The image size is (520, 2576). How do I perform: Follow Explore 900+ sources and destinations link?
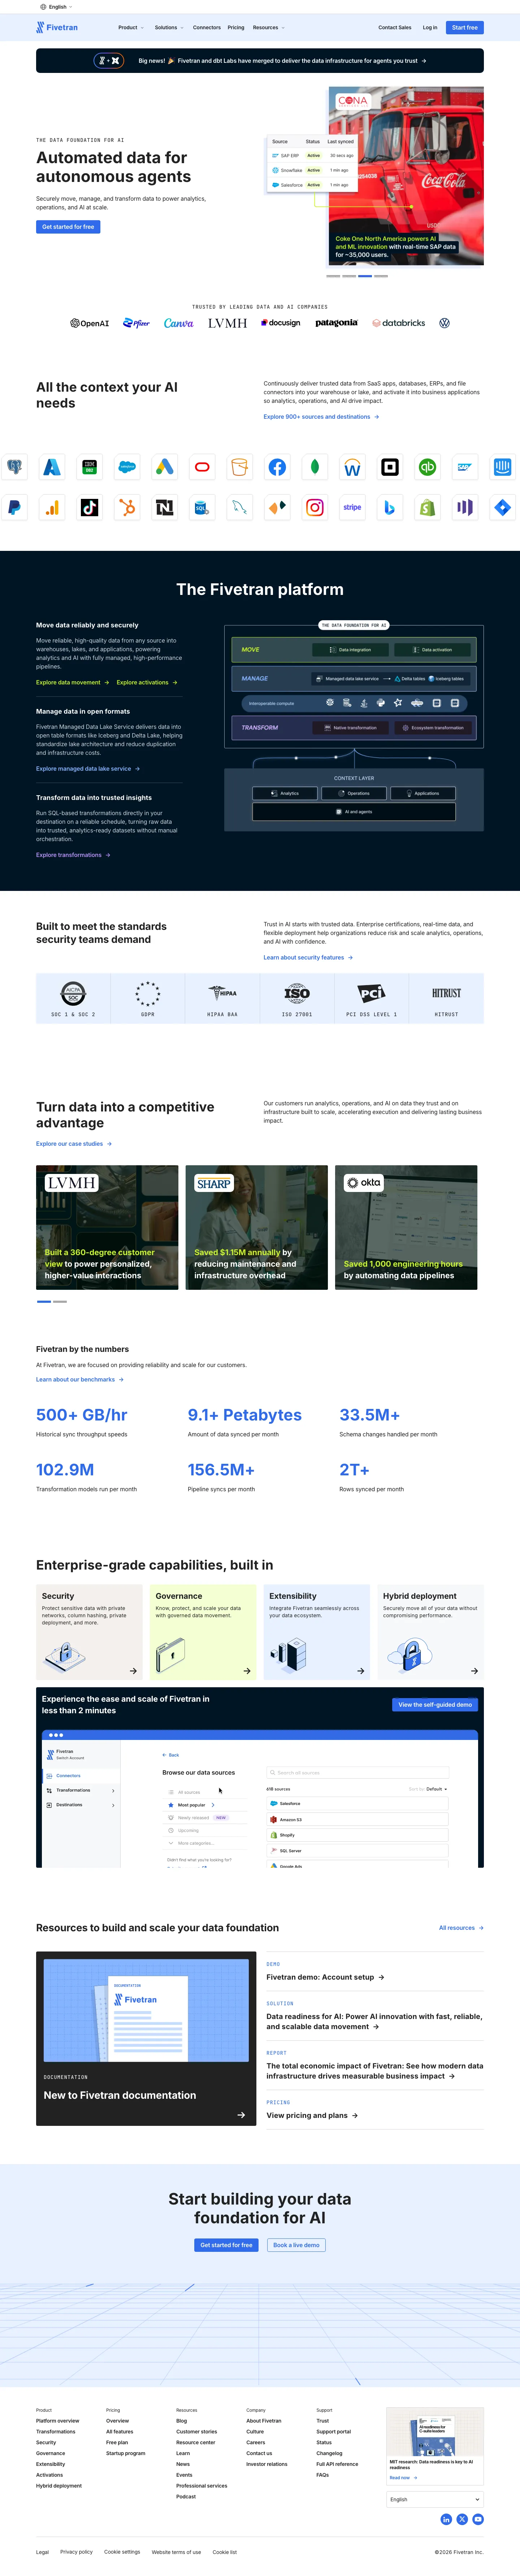[x=321, y=417]
